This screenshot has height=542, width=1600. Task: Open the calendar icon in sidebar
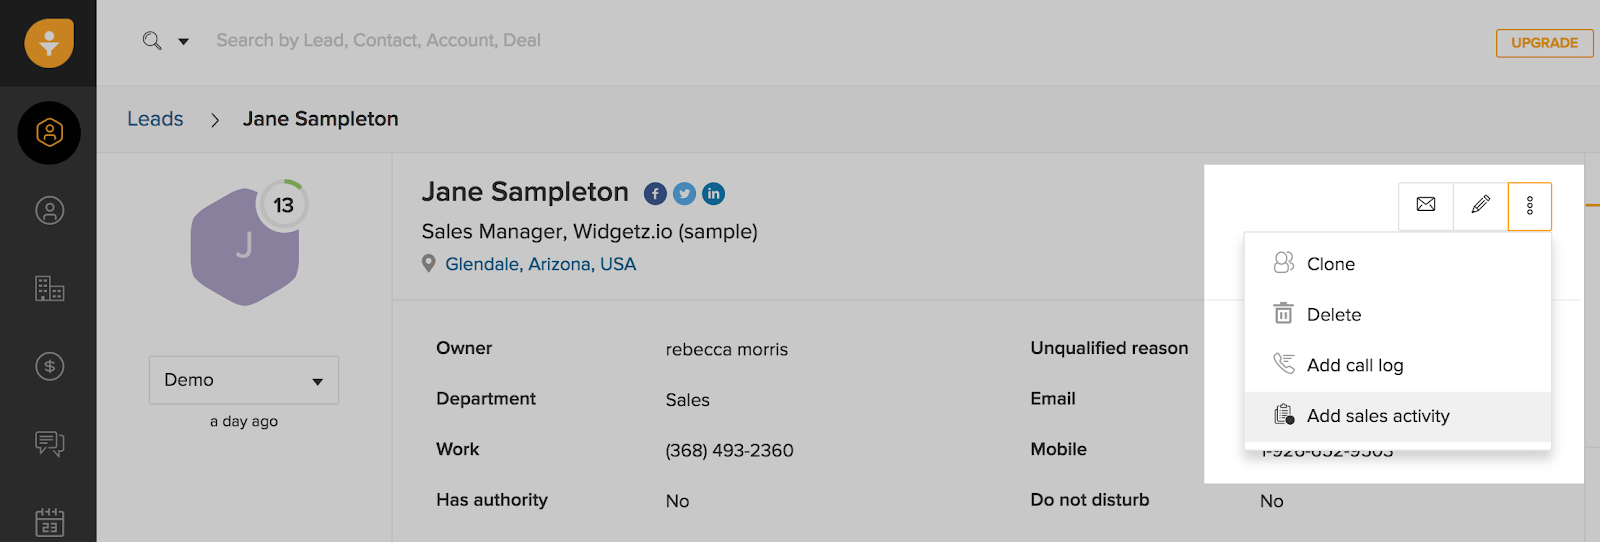[x=49, y=521]
